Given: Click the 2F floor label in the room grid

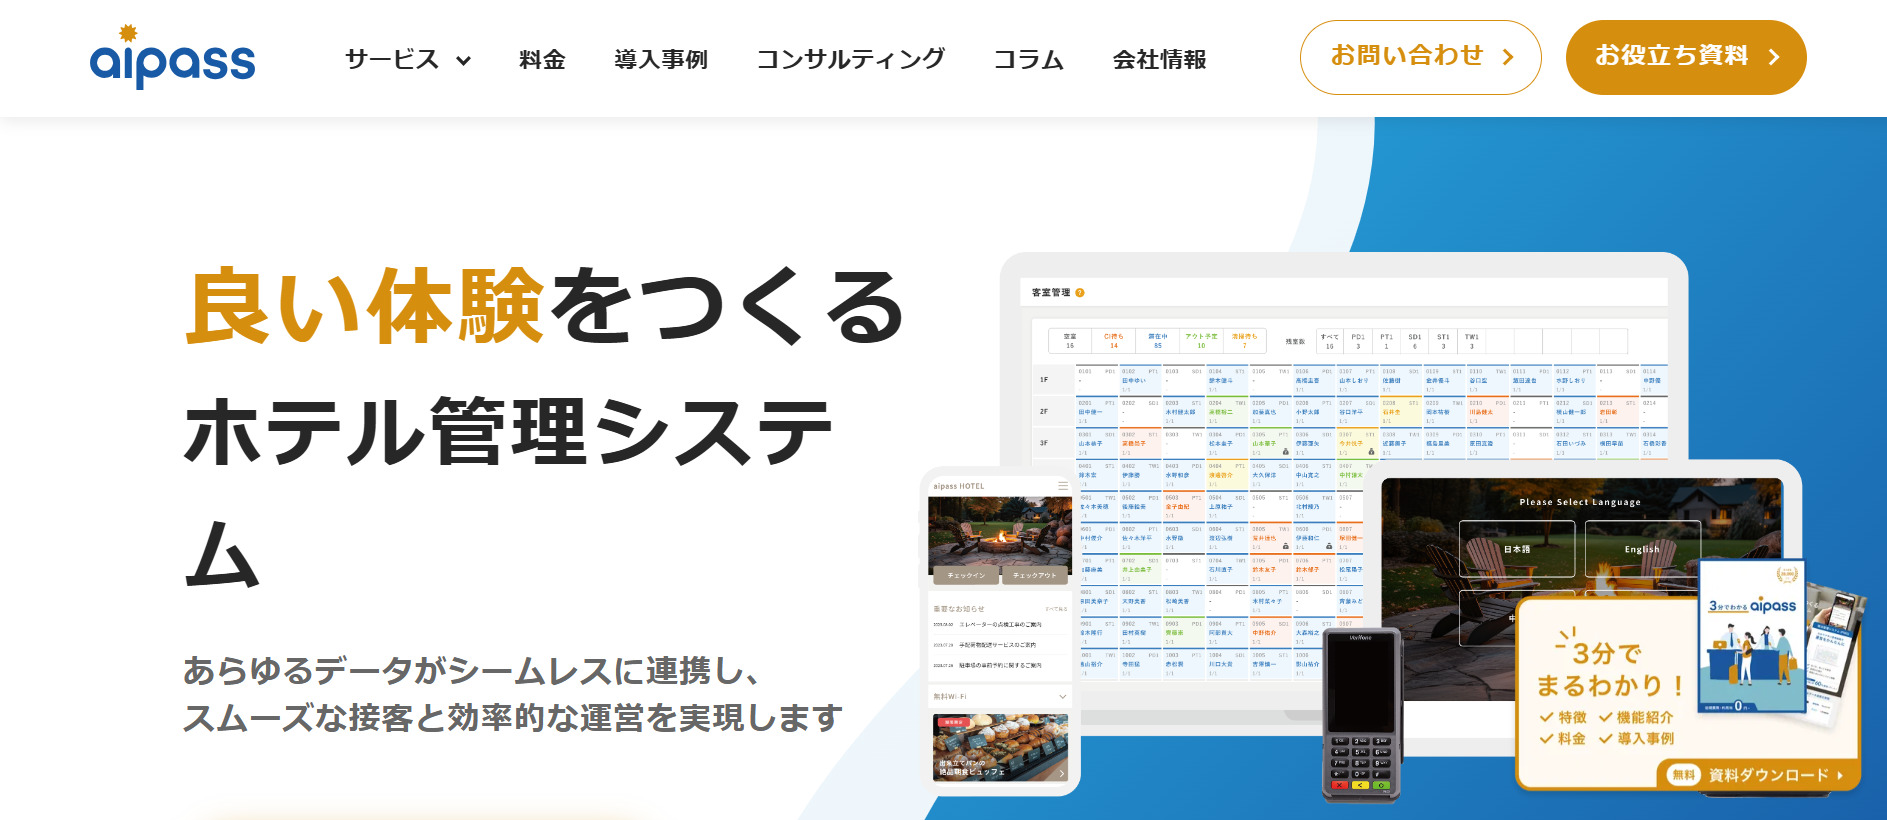Looking at the screenshot, I should [1044, 411].
